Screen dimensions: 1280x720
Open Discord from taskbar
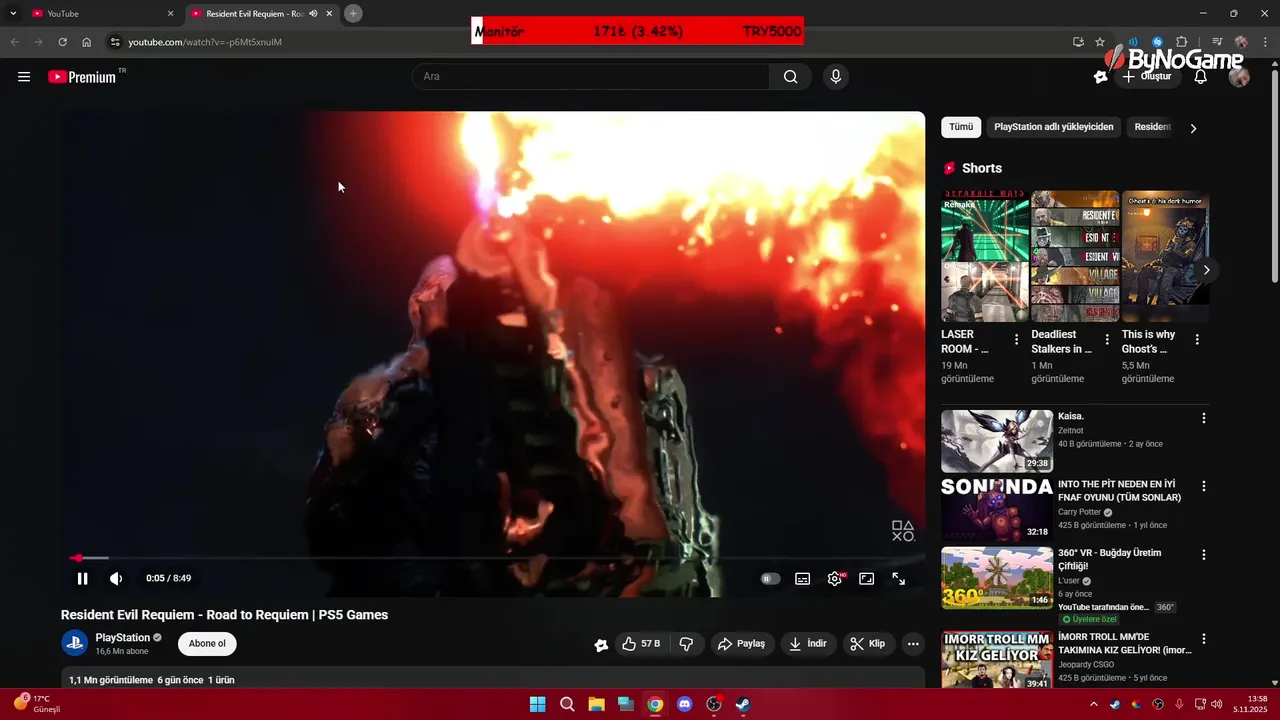[684, 704]
